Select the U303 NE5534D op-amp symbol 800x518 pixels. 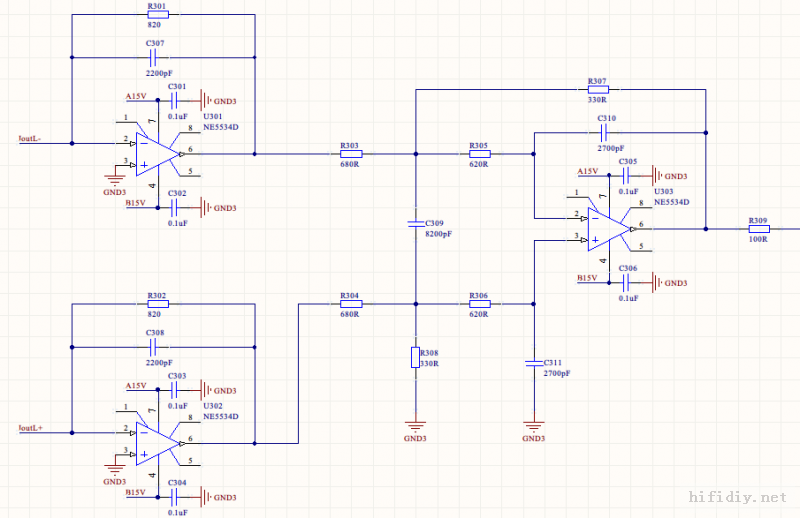point(609,229)
